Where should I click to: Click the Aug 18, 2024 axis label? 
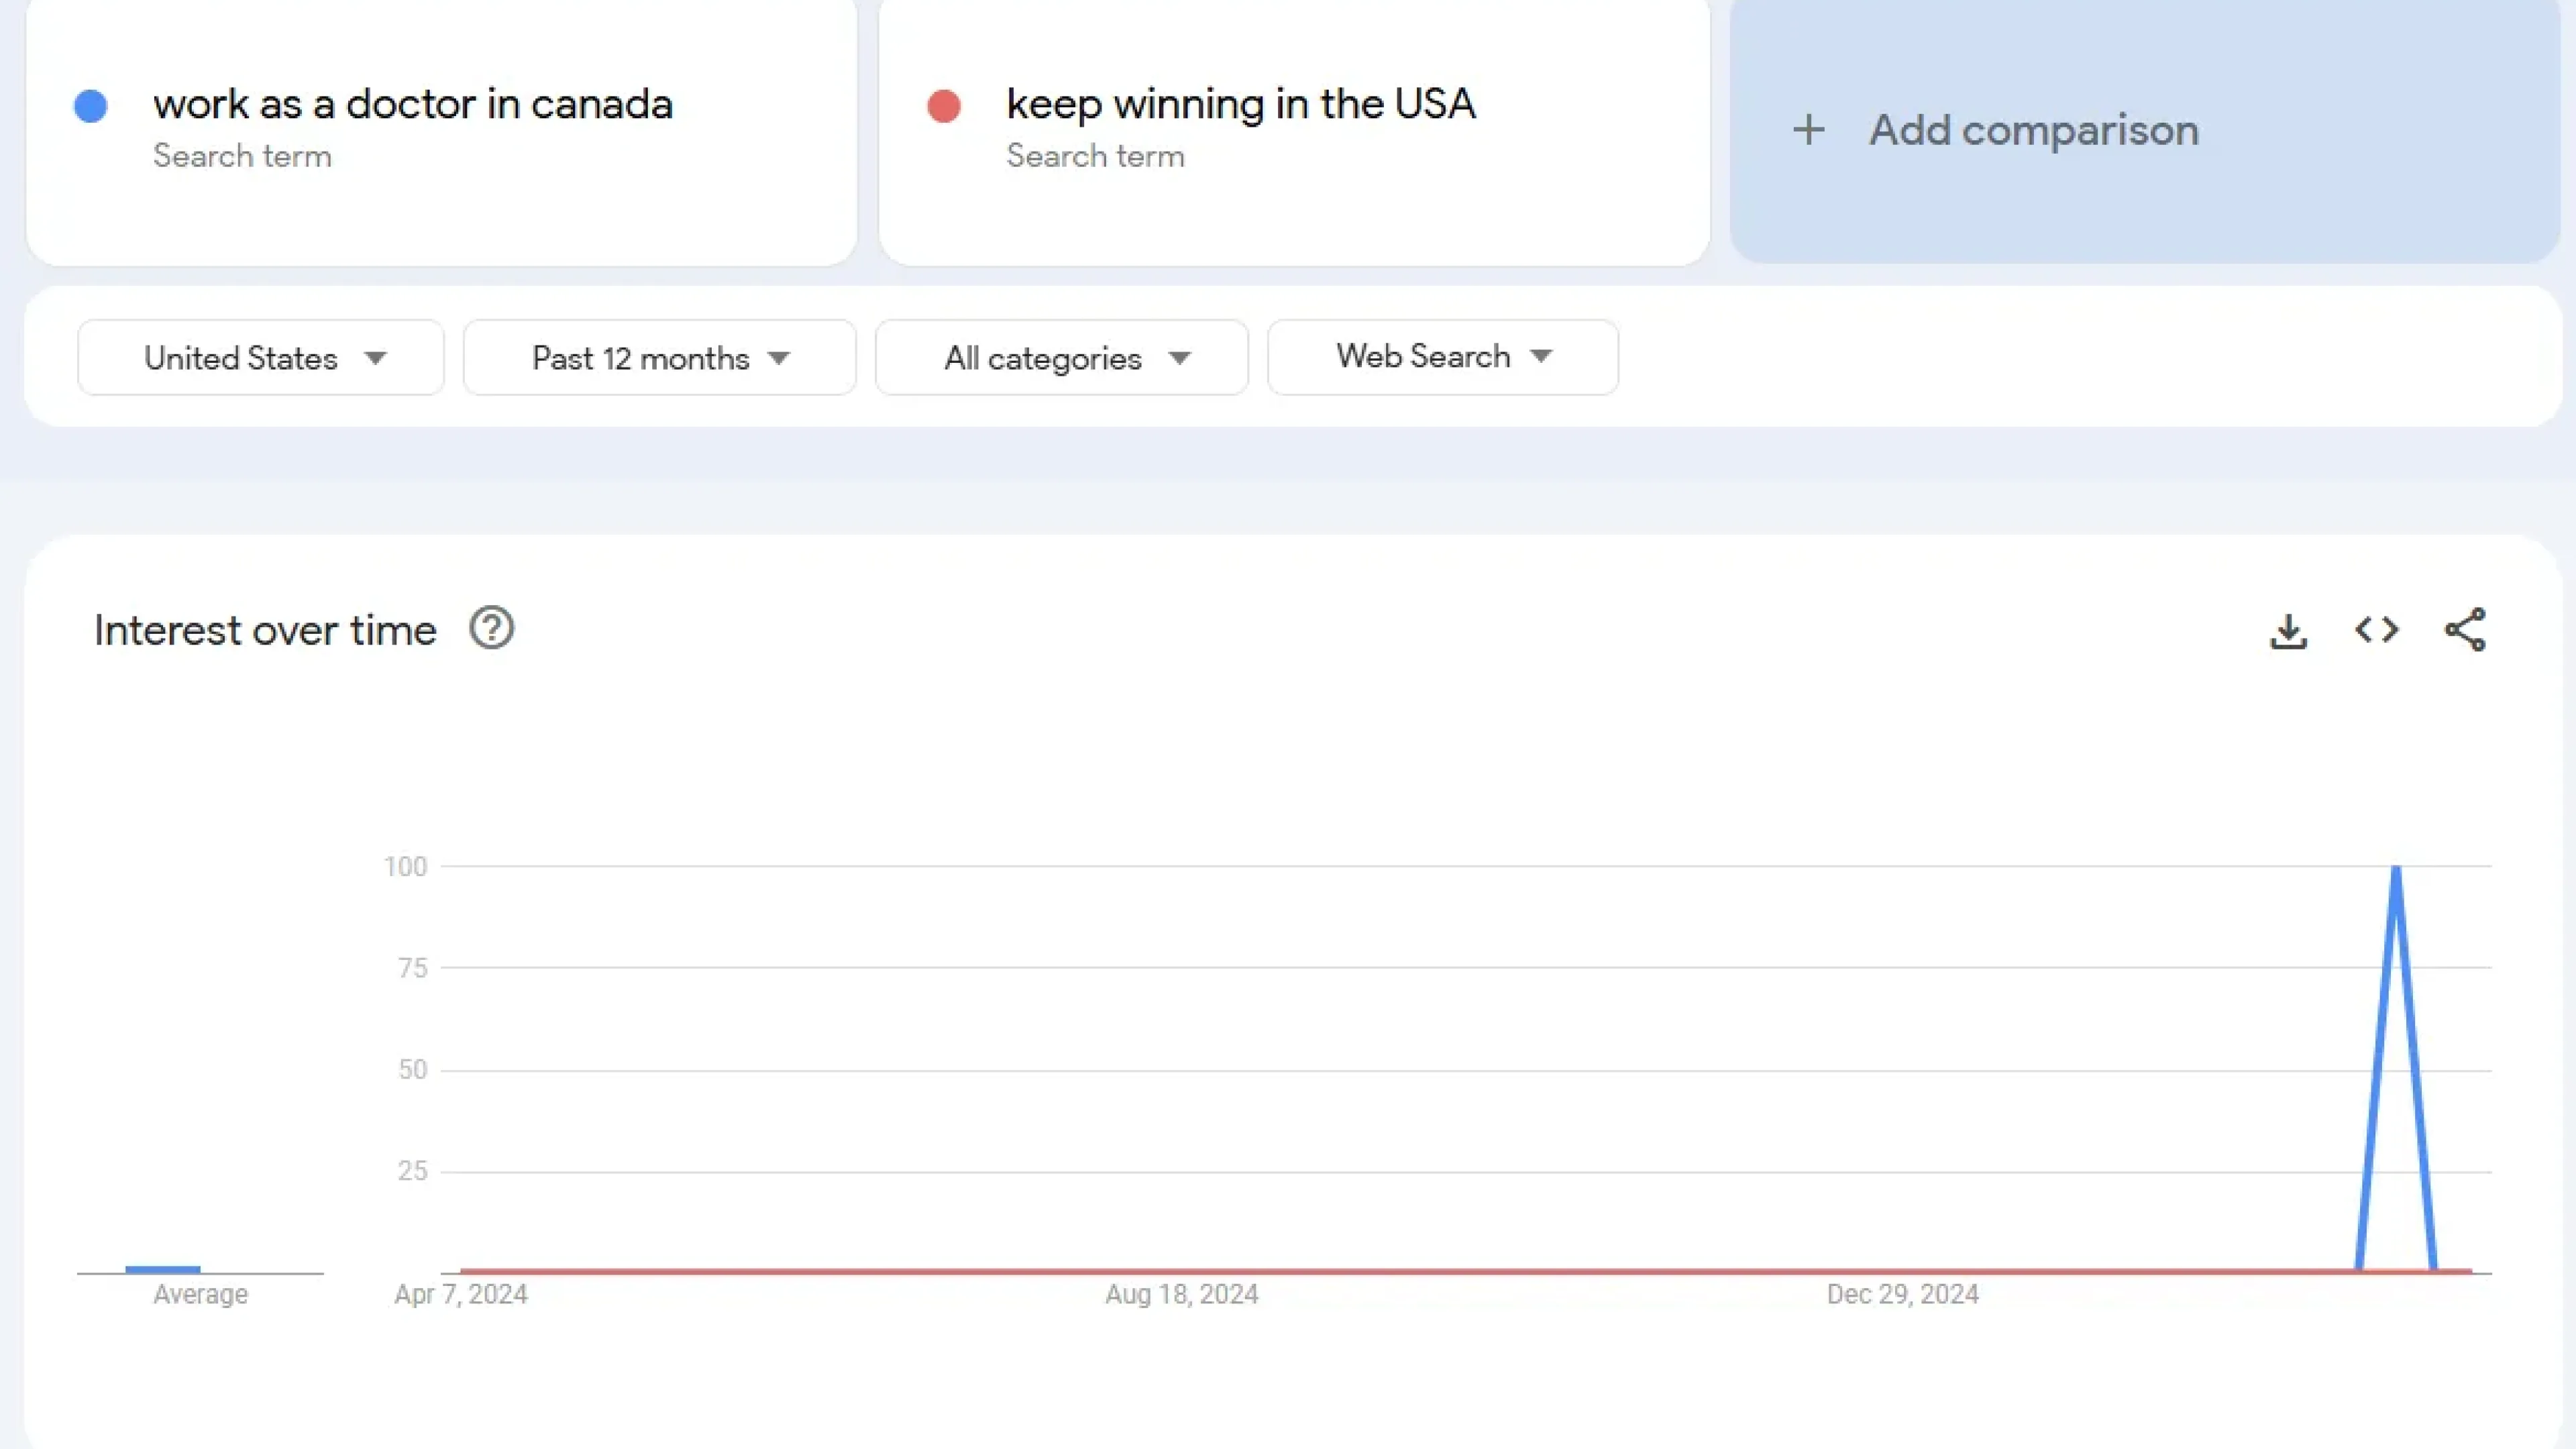pos(1182,1294)
